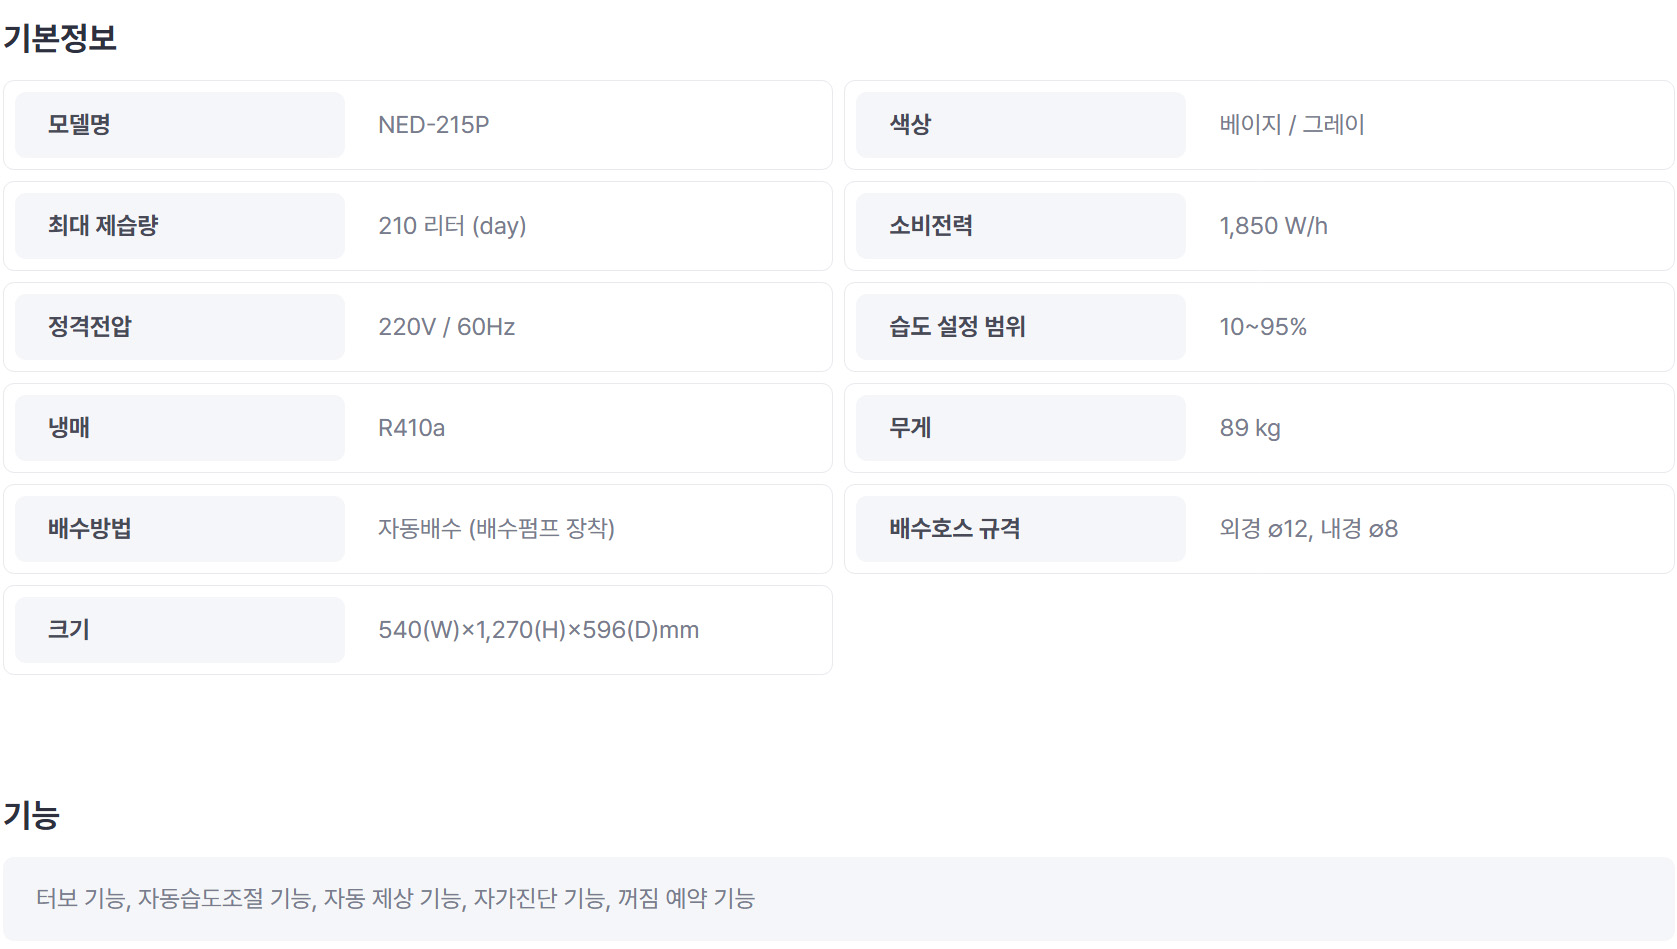Select the 외경 ø12, 내경 ø8 value

(1308, 529)
